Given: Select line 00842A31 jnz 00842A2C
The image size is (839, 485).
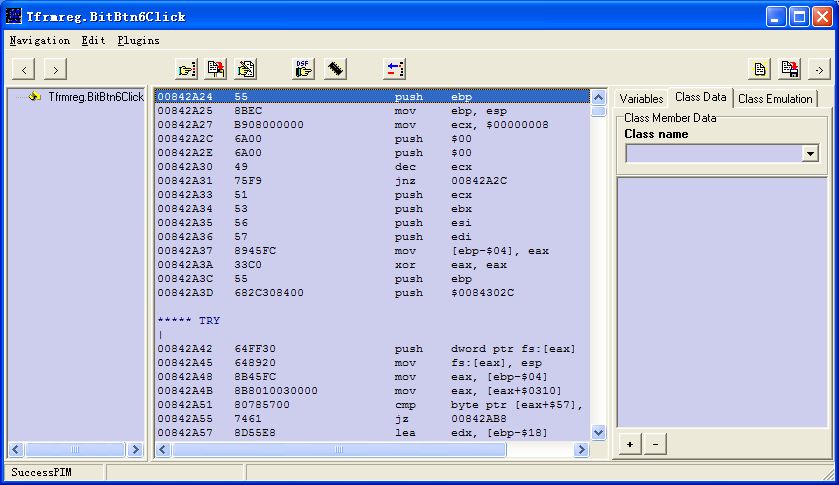Looking at the screenshot, I should [x=372, y=180].
